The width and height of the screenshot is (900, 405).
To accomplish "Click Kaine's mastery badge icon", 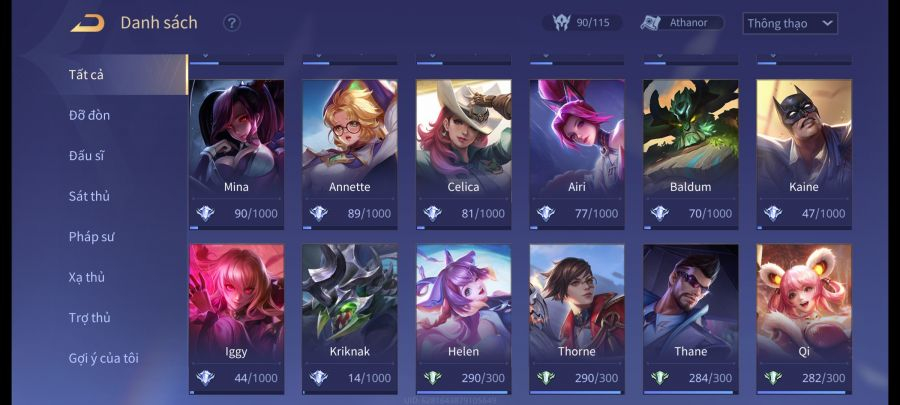I will coord(773,213).
